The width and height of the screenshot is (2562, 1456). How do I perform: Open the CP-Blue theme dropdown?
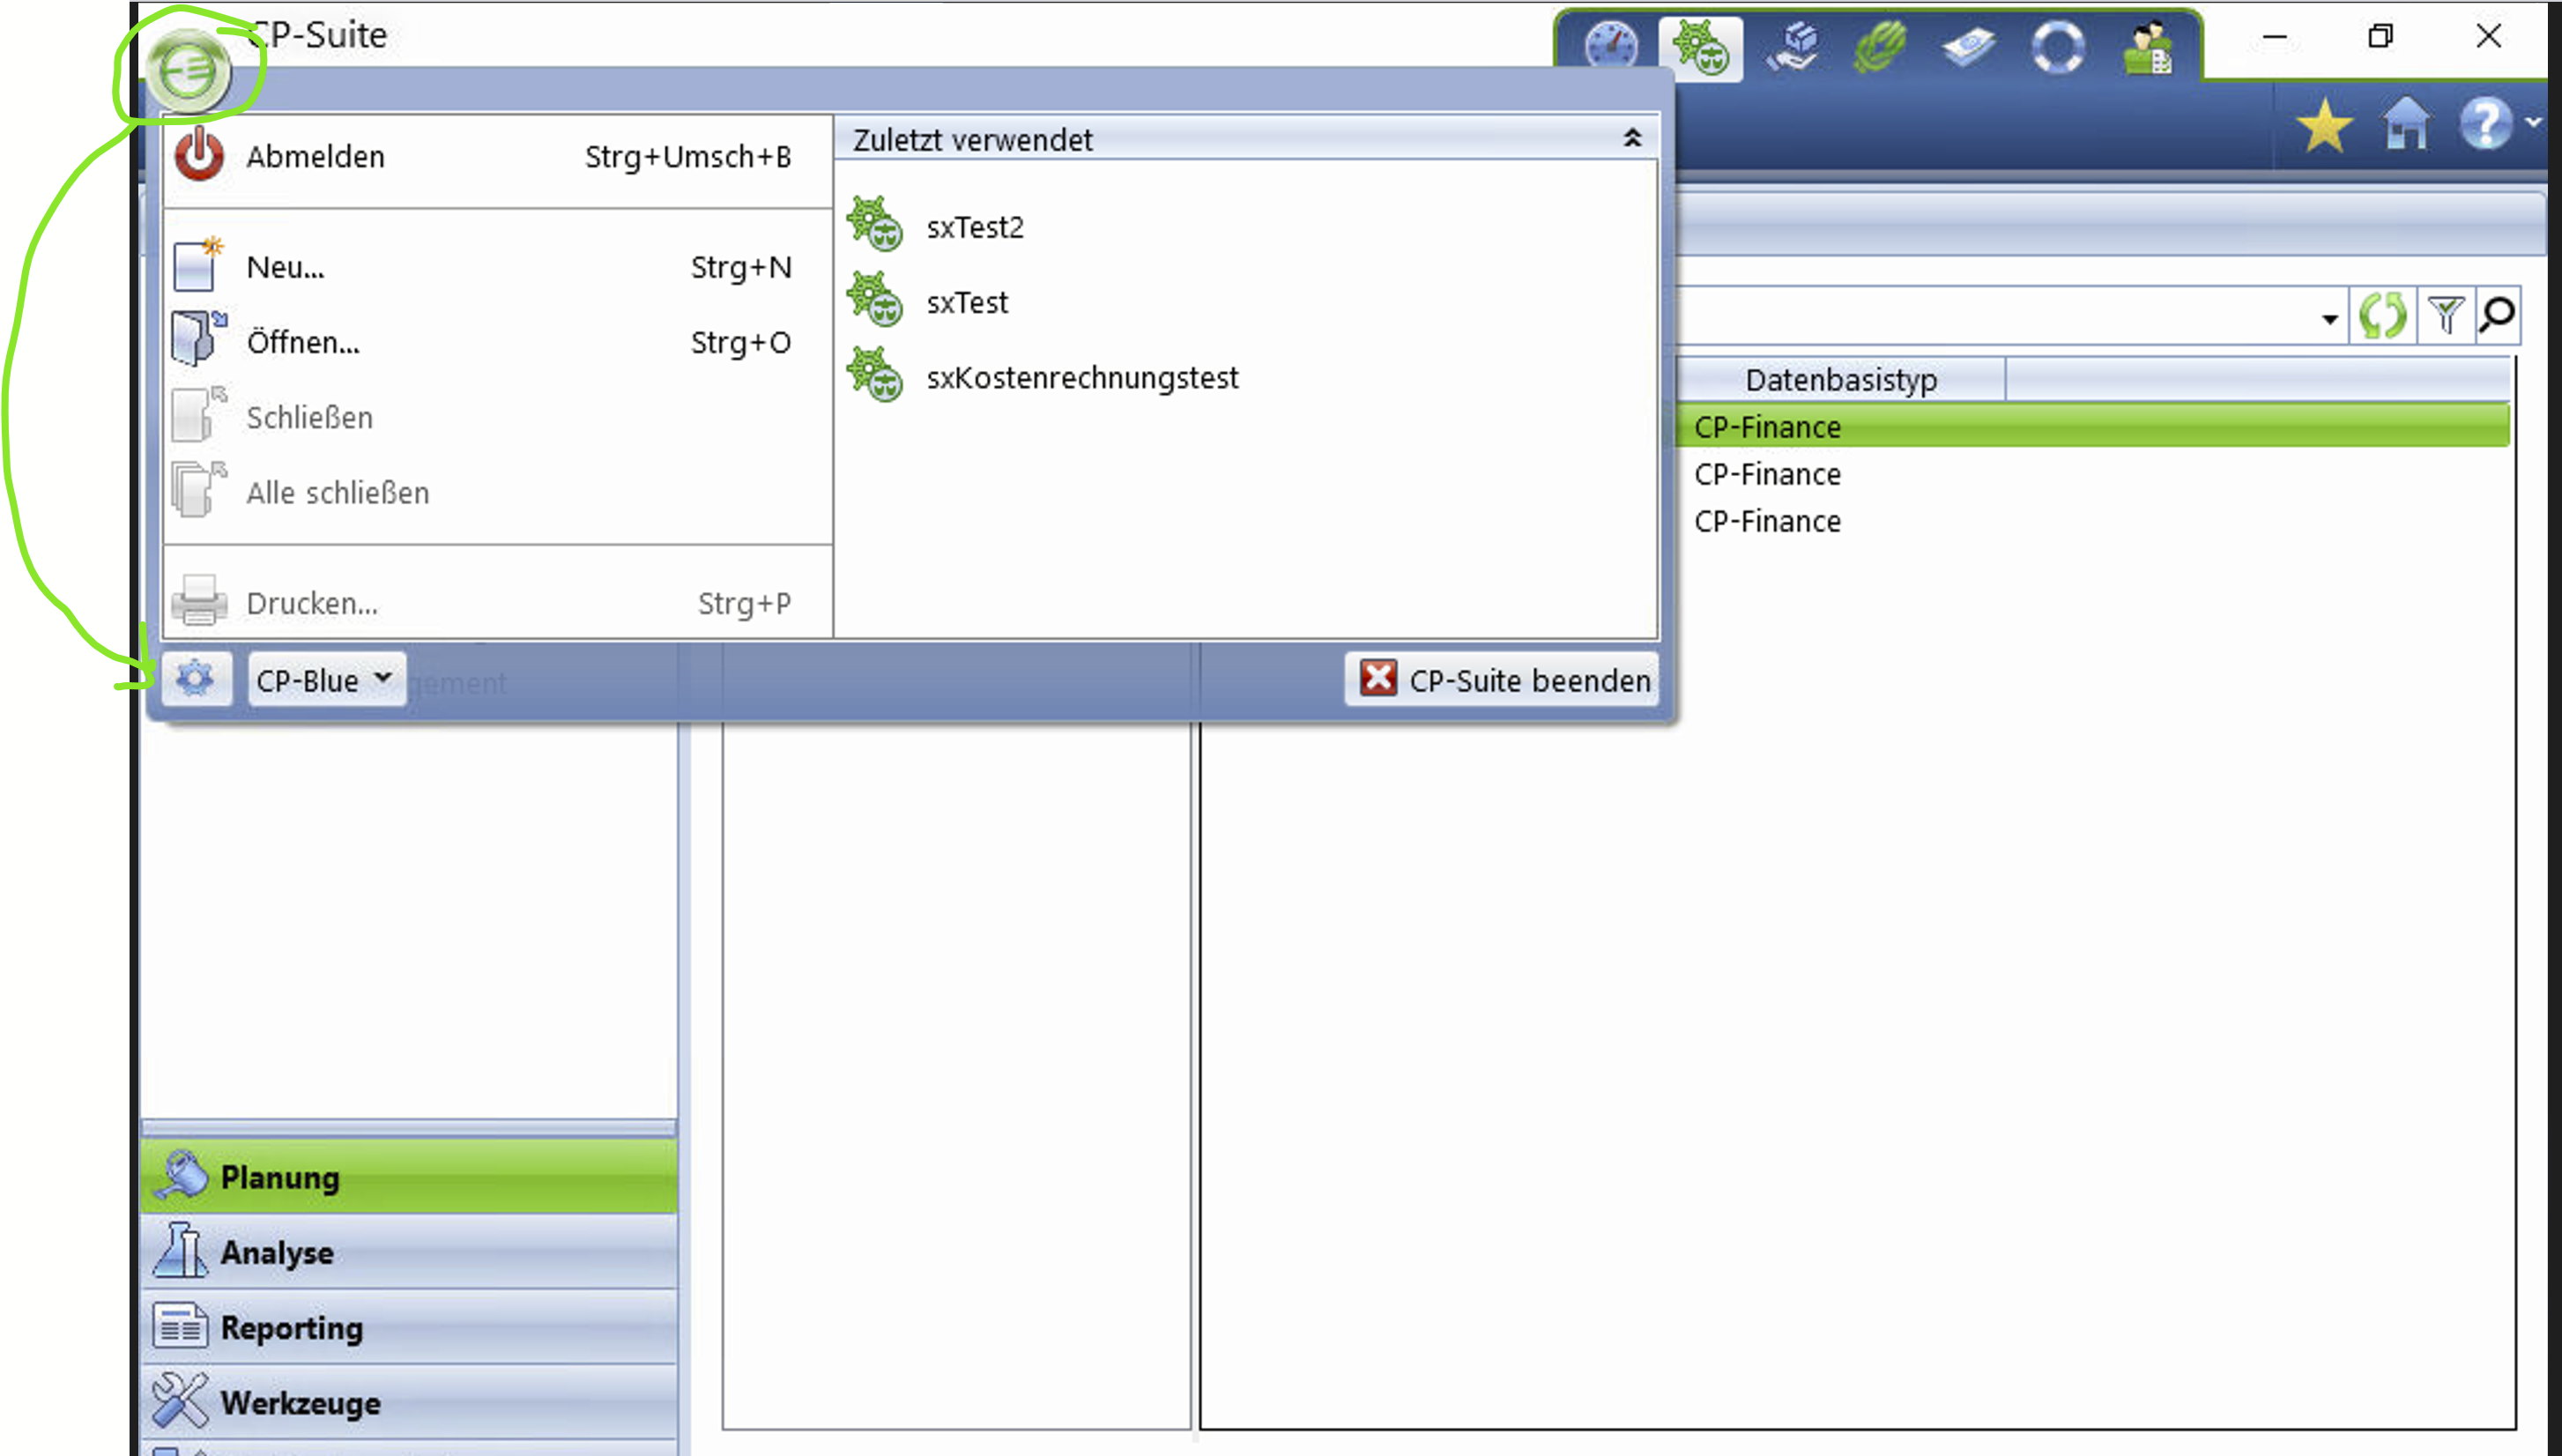[326, 680]
